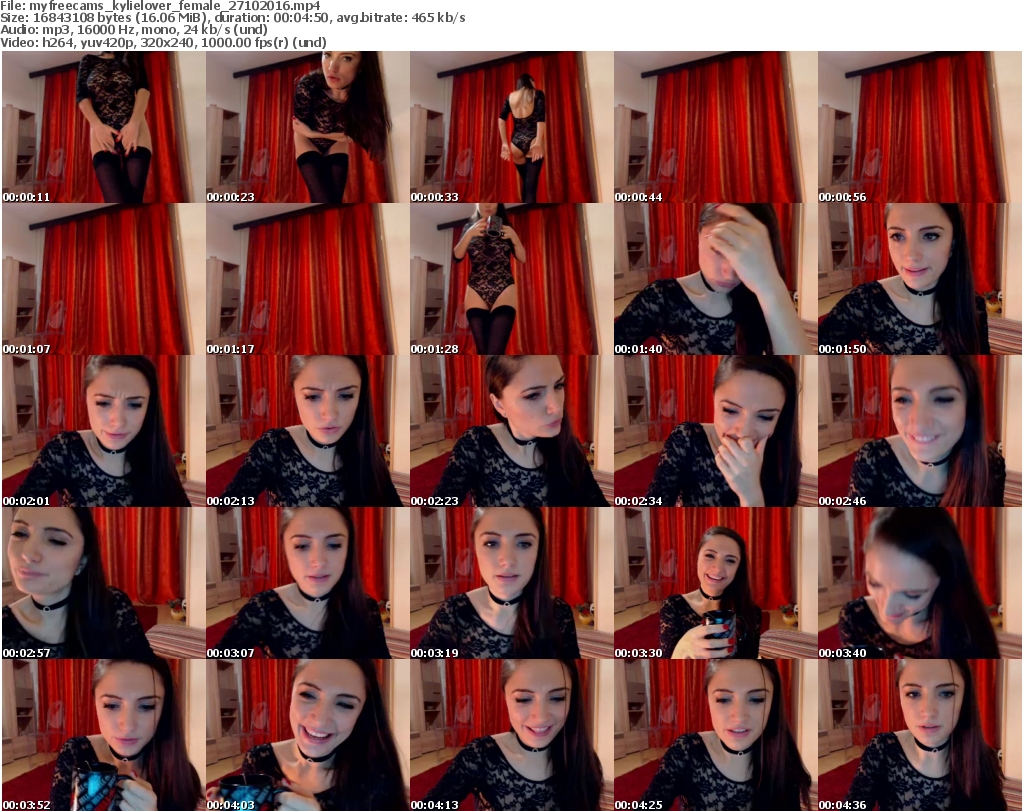
Task: View the frame stamped 00:04:03
Action: pos(308,735)
